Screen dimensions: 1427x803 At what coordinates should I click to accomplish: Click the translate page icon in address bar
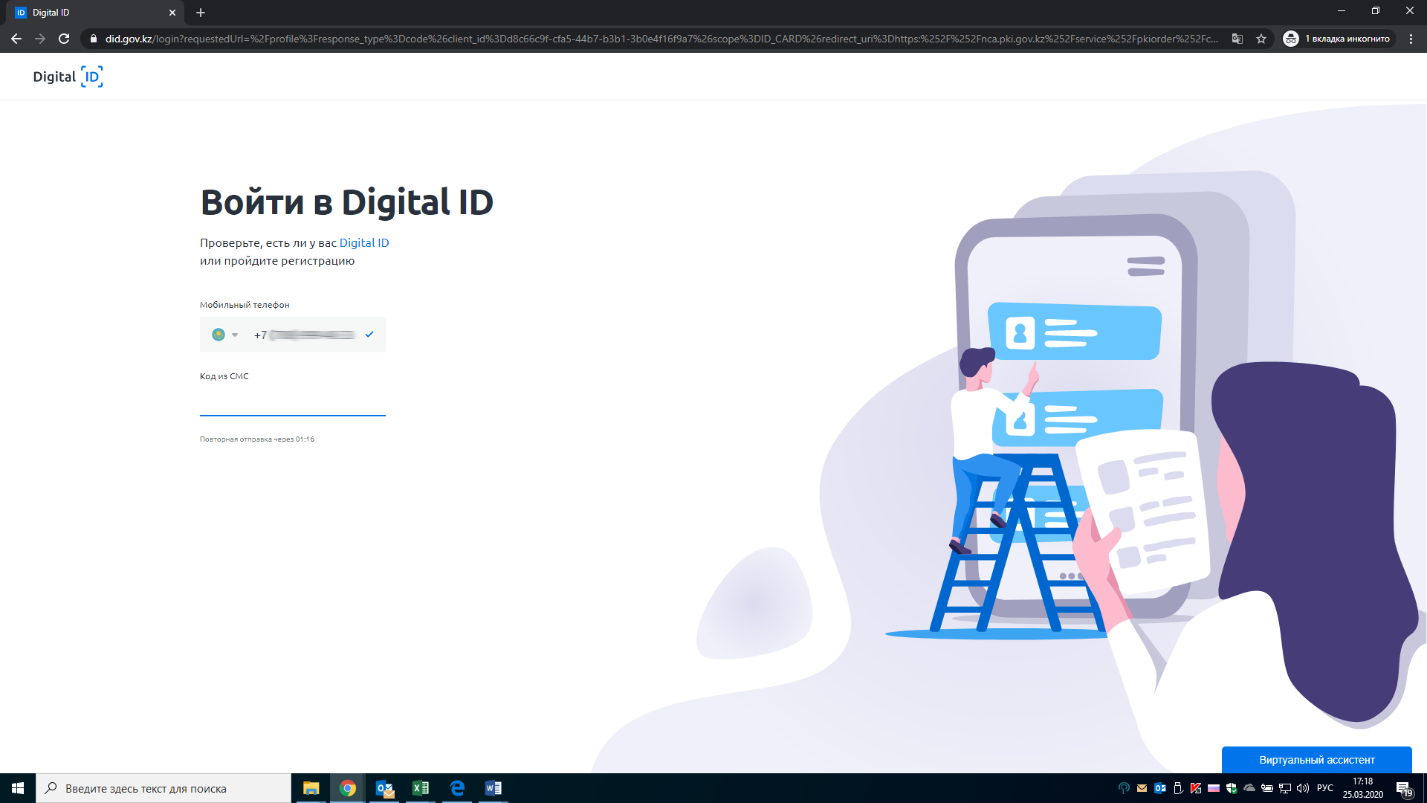(1237, 39)
